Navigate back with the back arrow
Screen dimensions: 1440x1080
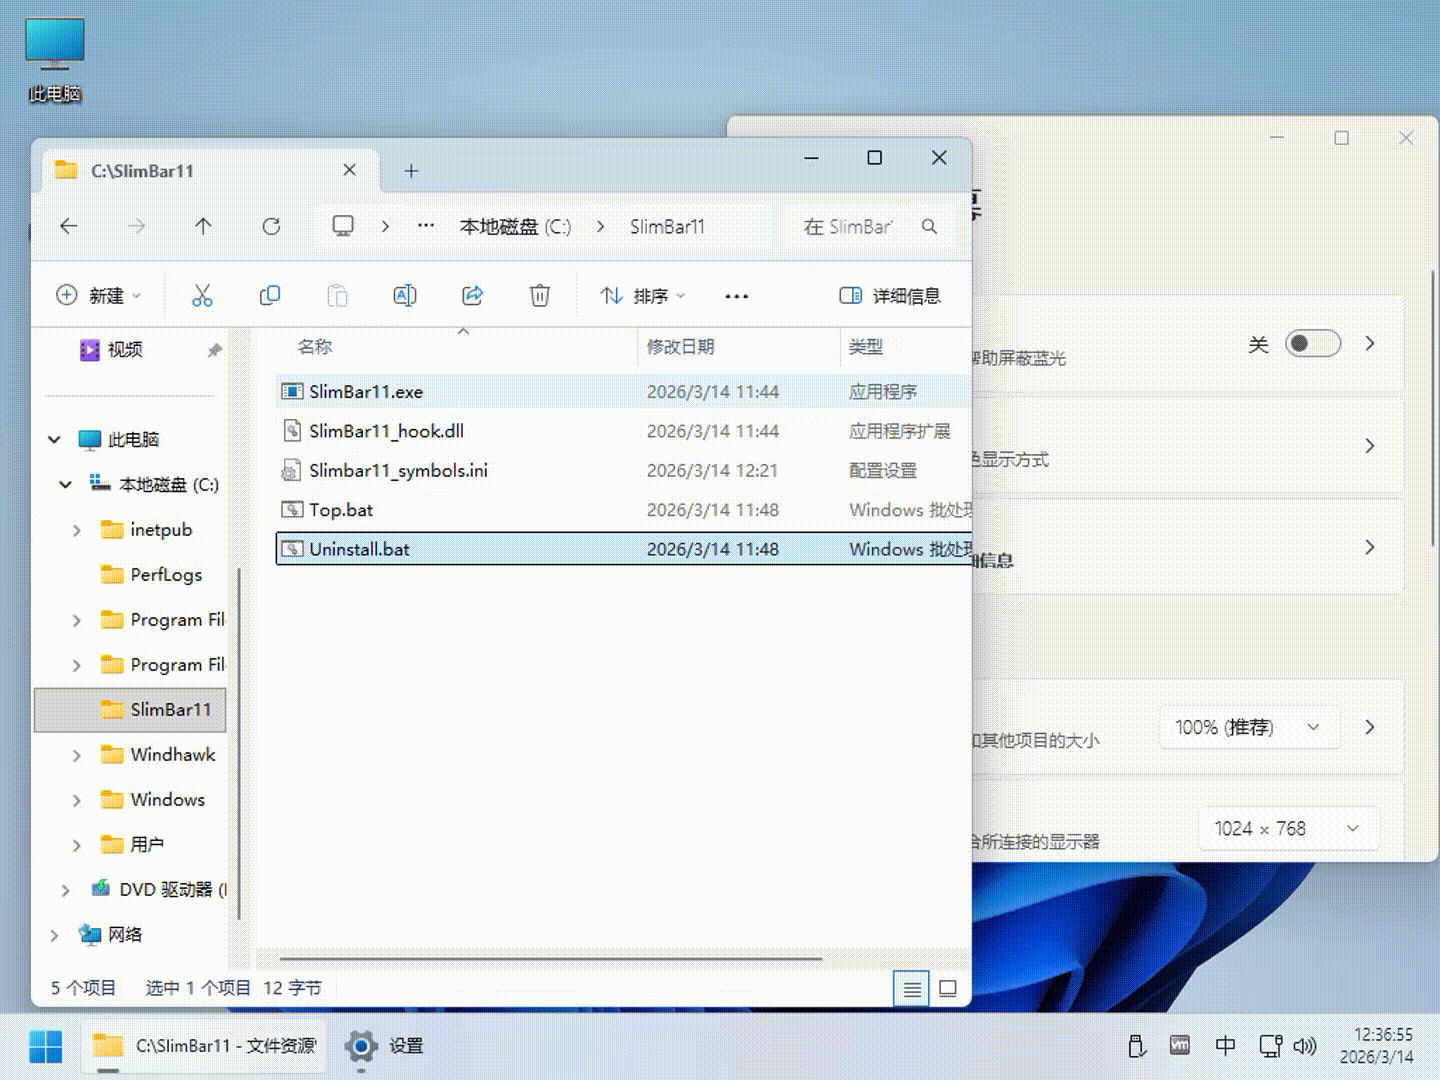point(69,227)
